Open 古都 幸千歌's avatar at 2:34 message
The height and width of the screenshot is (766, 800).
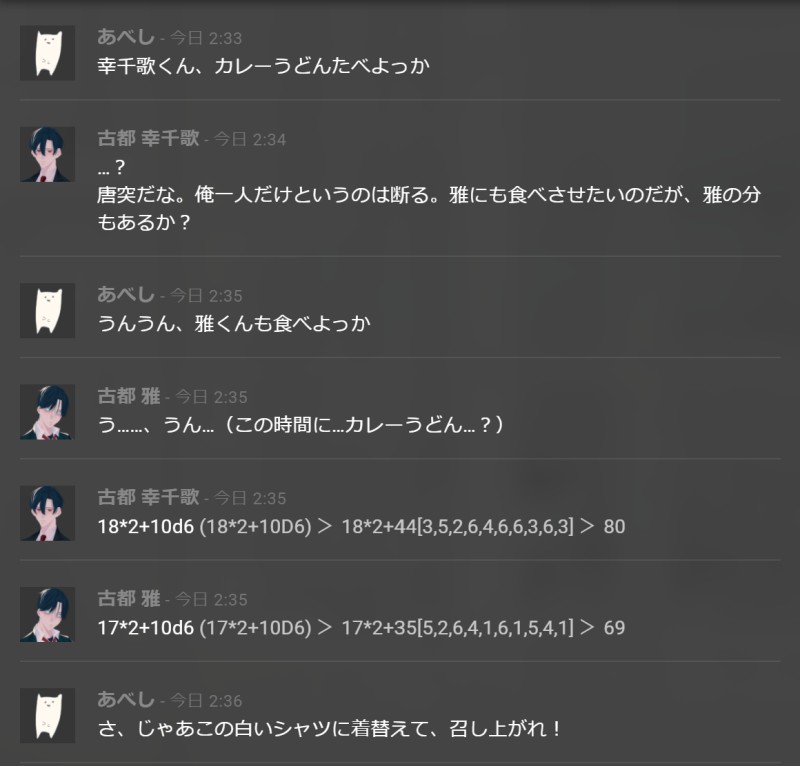tap(47, 154)
